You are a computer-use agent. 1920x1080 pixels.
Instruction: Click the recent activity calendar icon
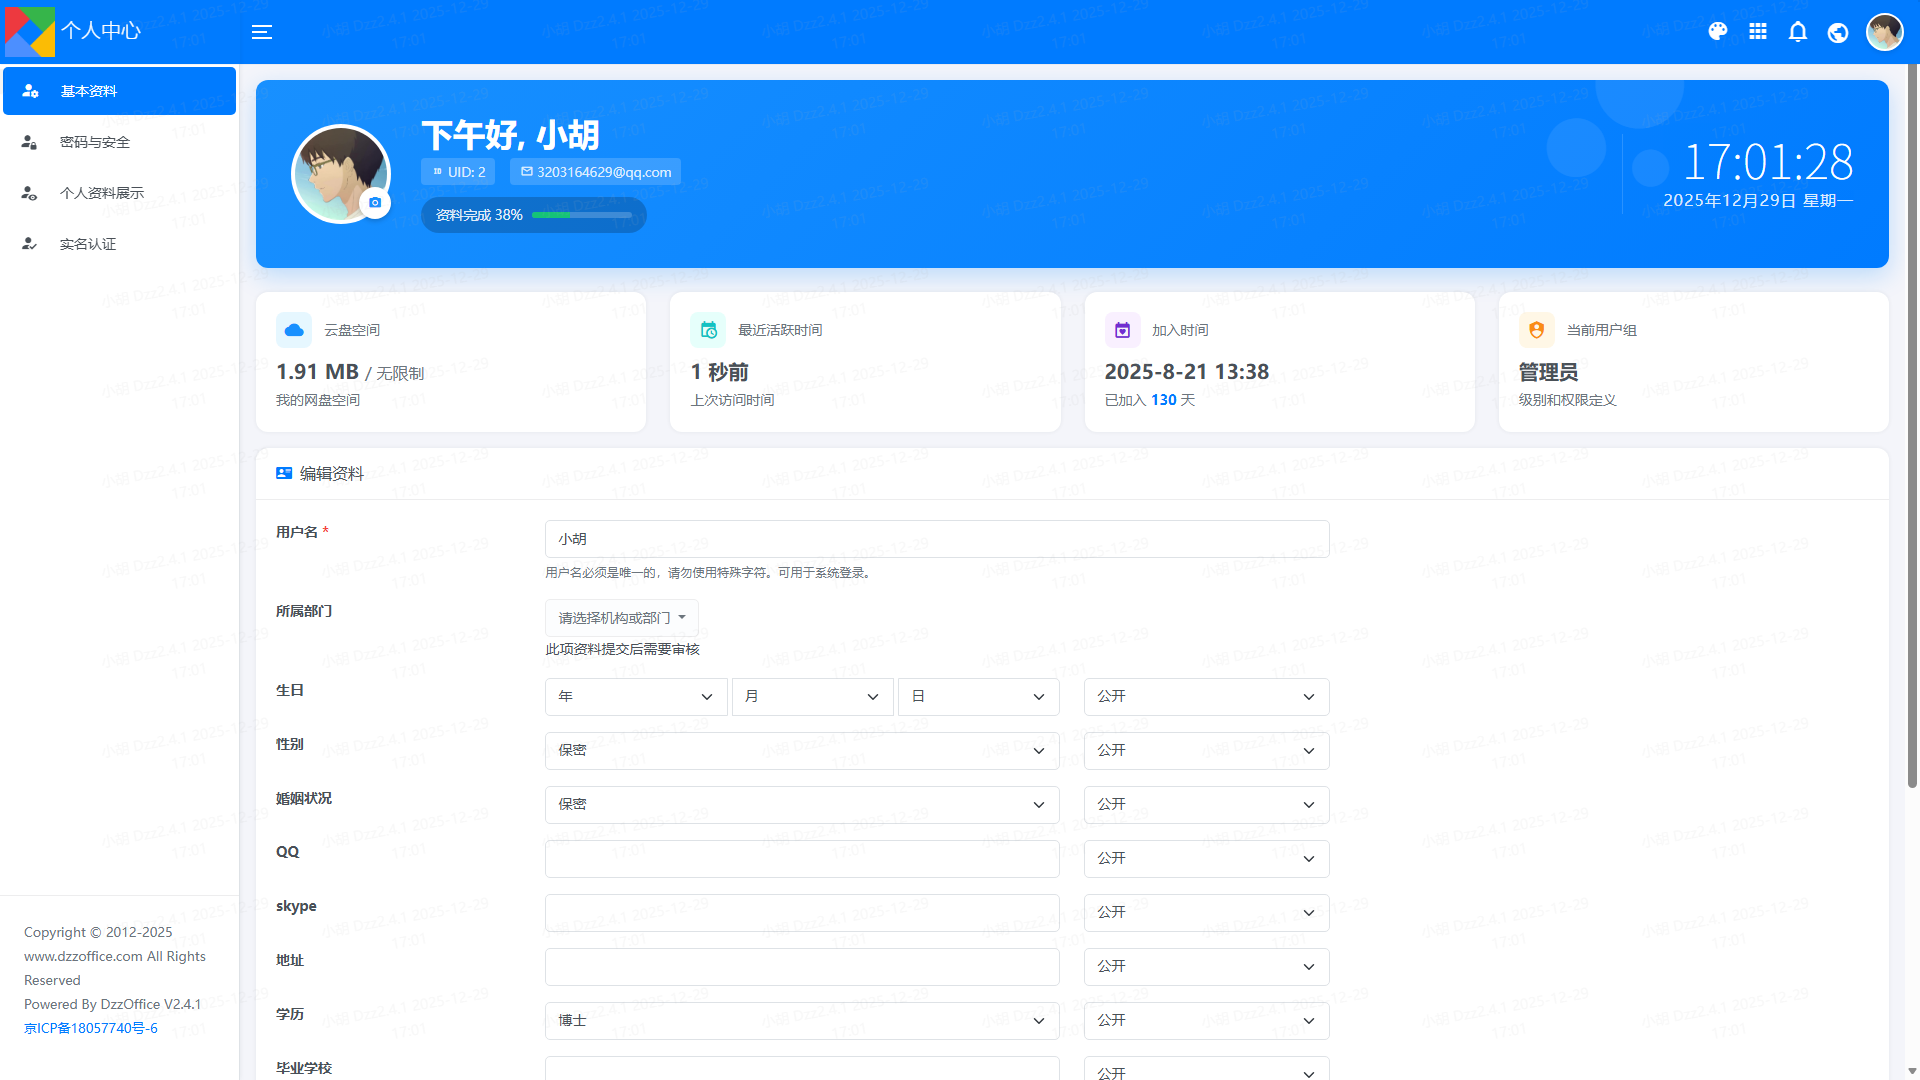click(x=708, y=330)
